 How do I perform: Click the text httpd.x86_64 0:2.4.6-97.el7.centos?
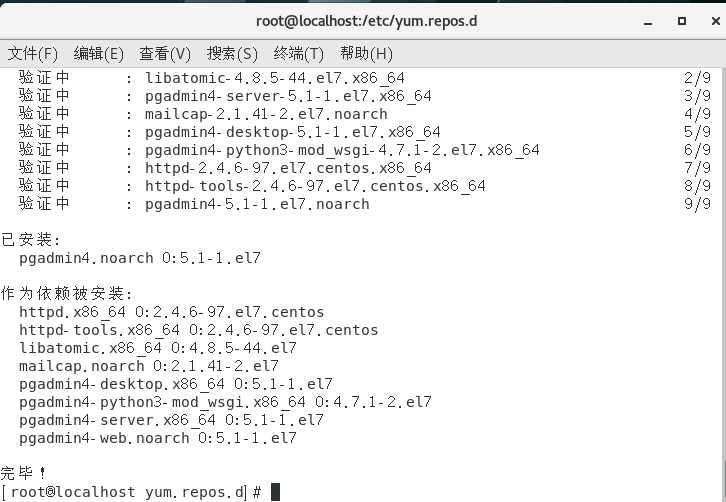(171, 312)
